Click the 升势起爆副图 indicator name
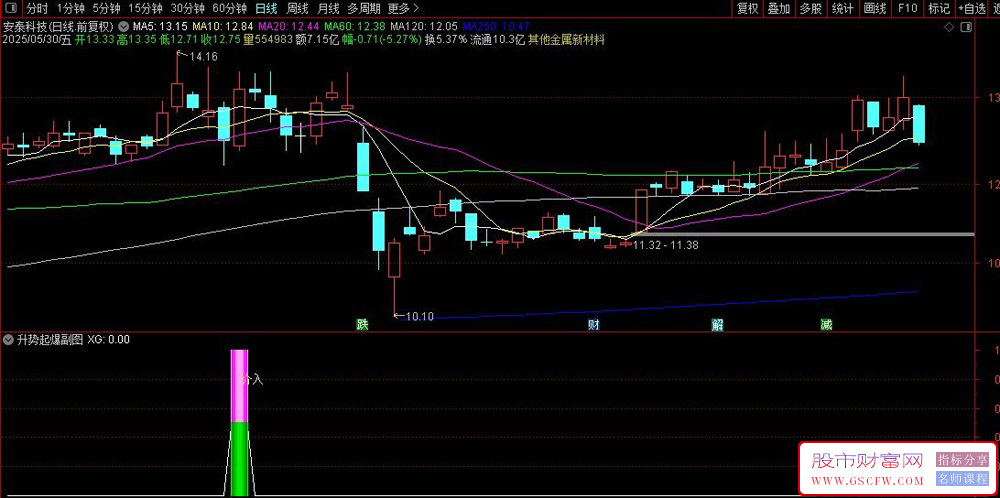 coord(50,340)
